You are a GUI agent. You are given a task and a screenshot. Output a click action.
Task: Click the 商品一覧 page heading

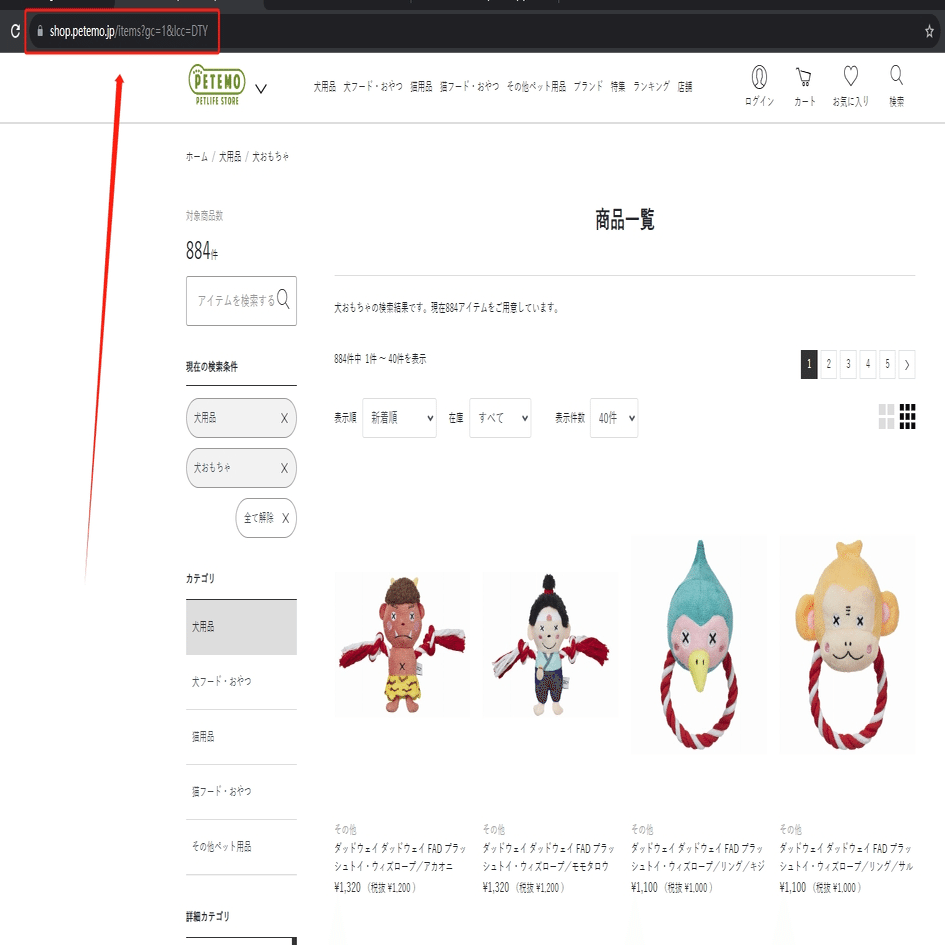pos(624,219)
